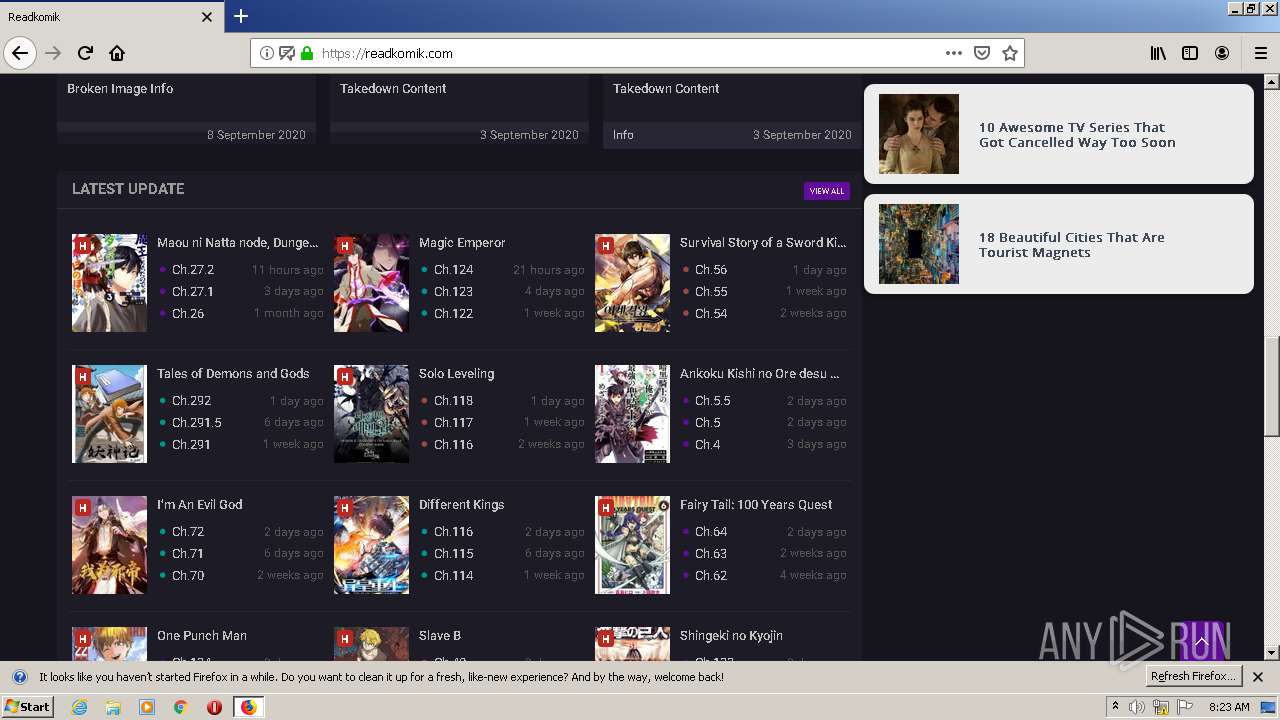Click Ch.55 of Survival Story

tap(711, 292)
